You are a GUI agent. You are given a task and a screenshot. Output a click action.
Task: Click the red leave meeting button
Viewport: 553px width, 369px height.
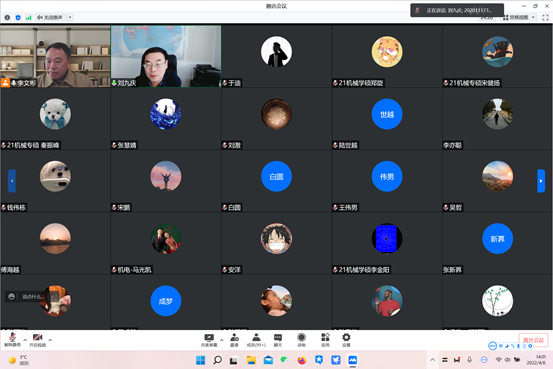[533, 340]
